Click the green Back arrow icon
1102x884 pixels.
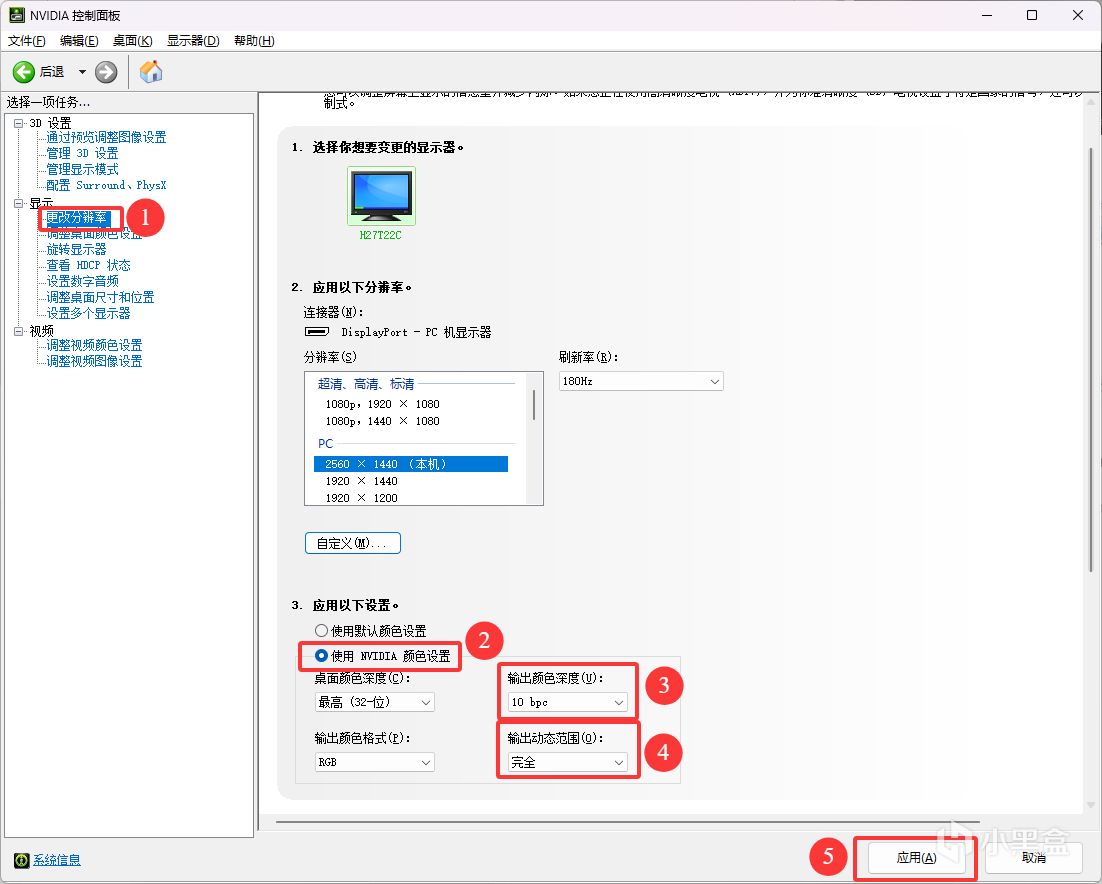(24, 72)
